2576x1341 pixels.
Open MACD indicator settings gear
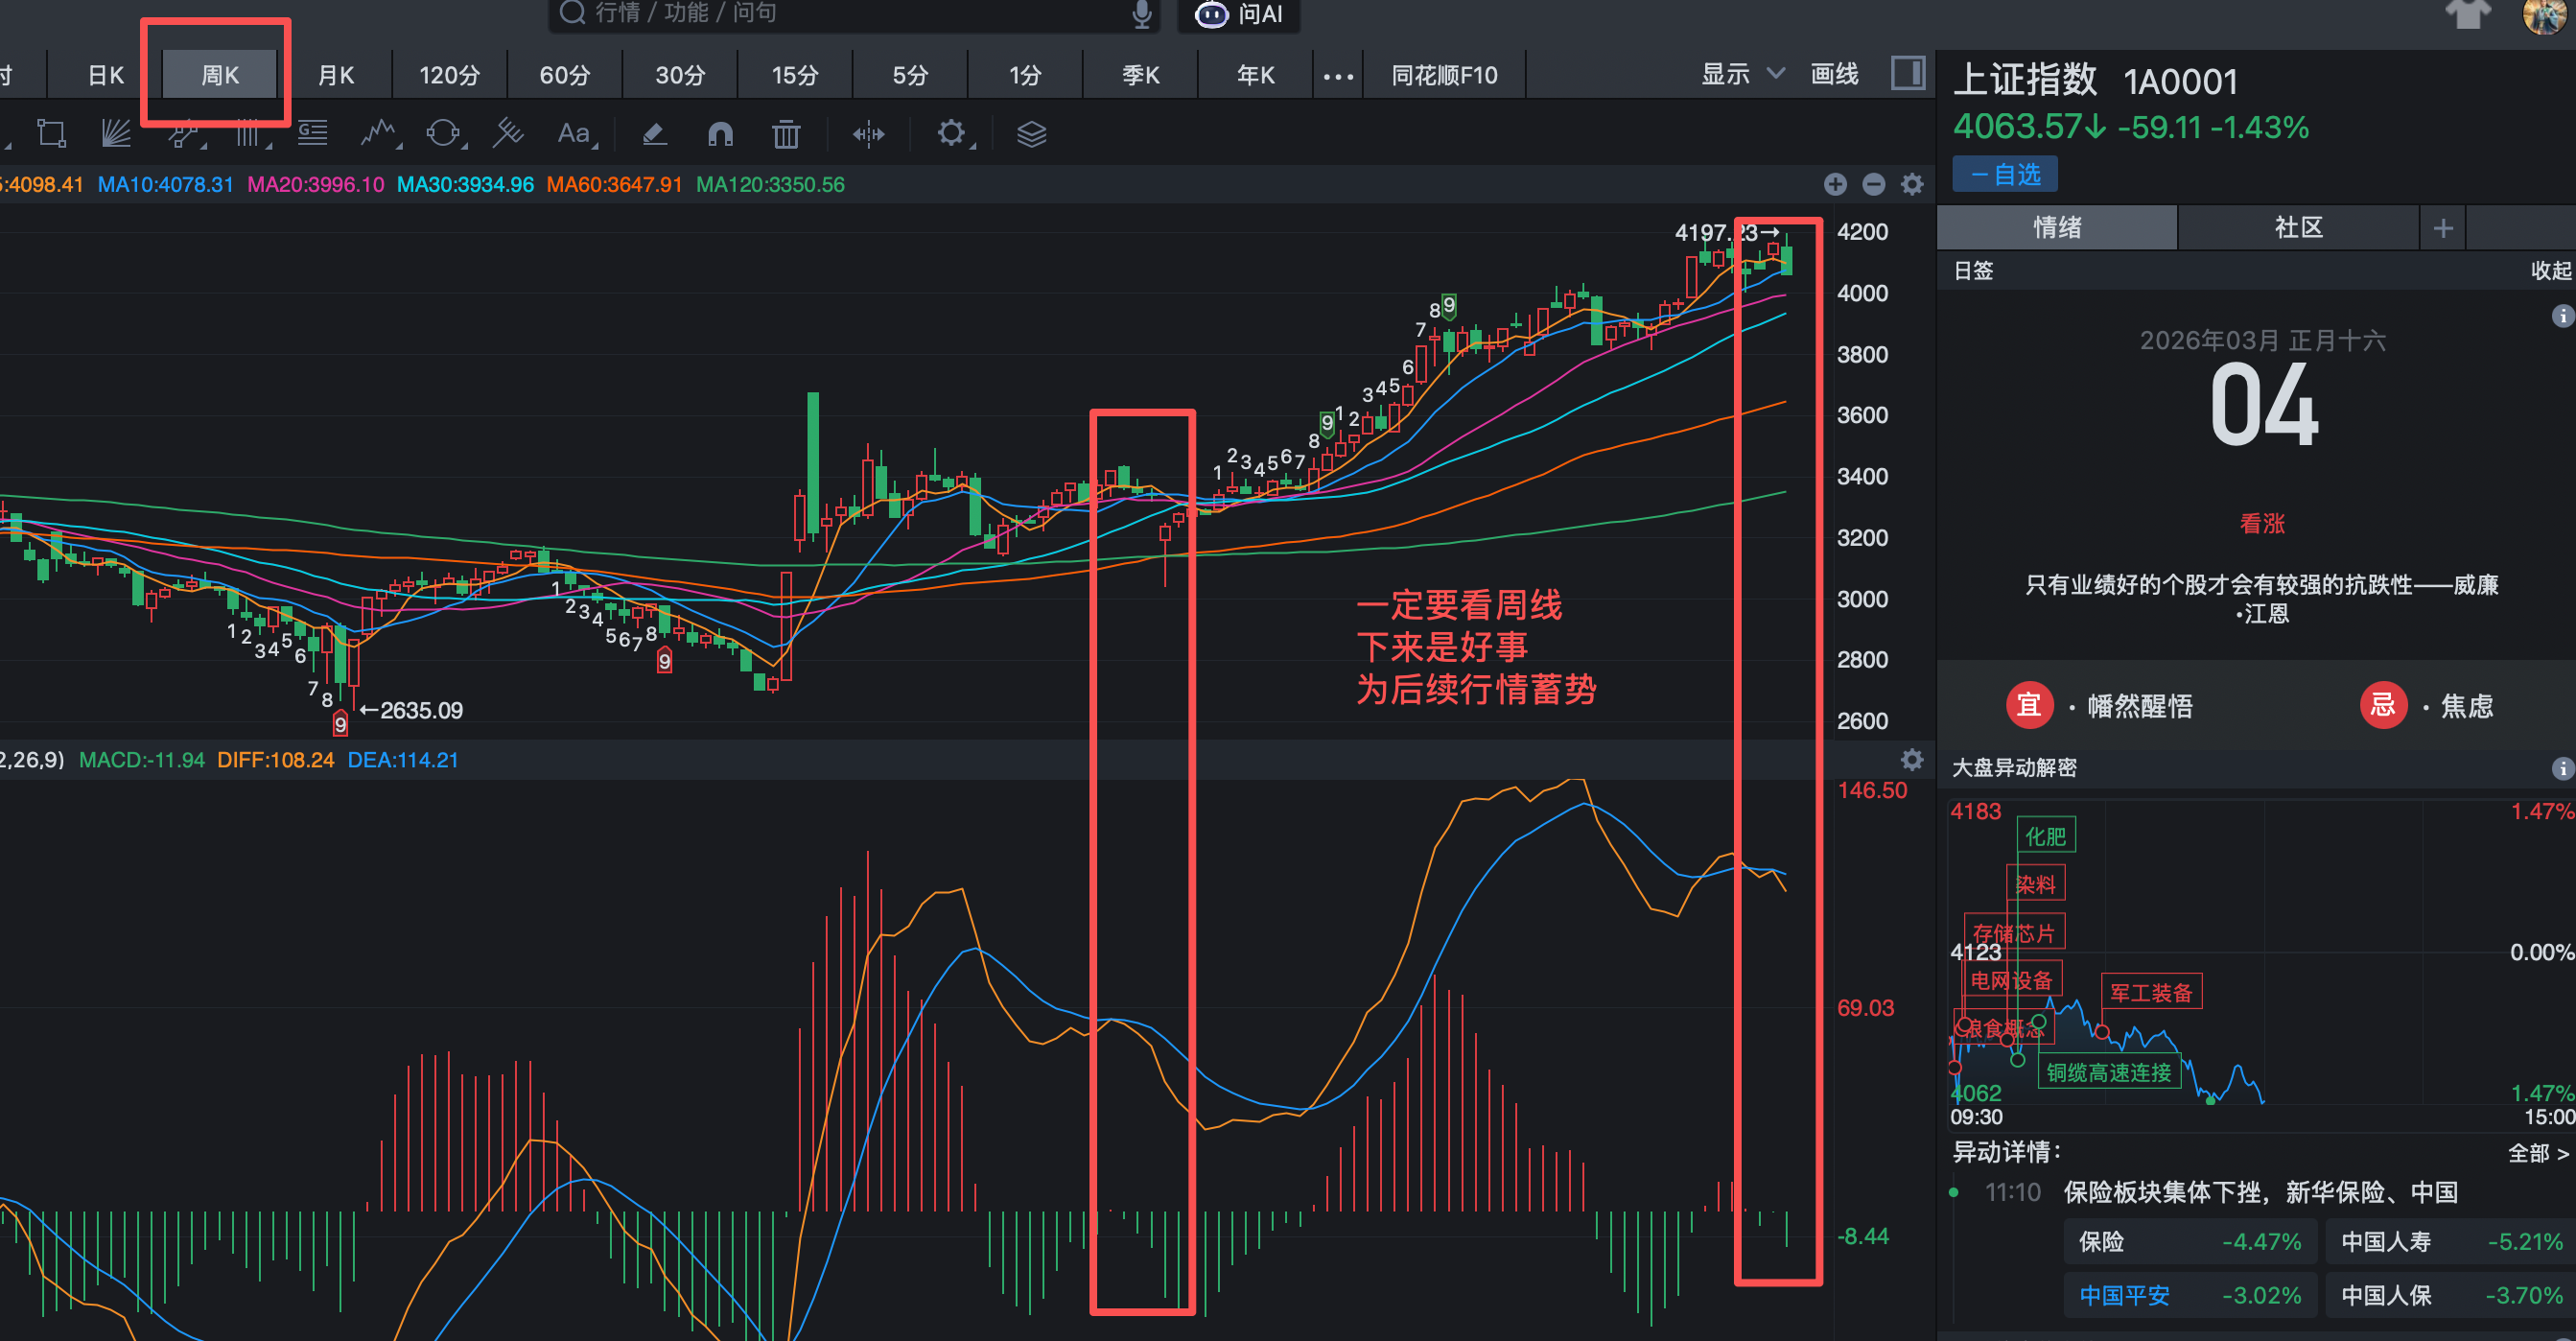1911,760
